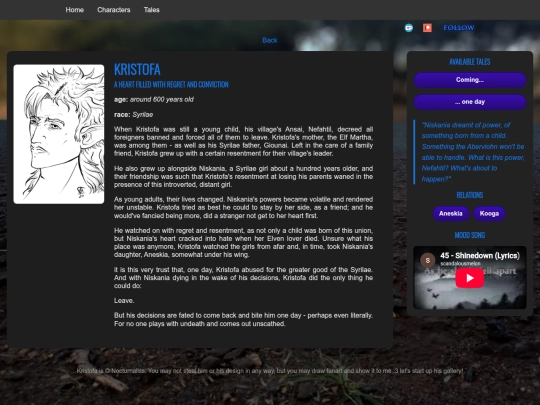
Task: Click the FOLLOW link
Action: (x=459, y=28)
